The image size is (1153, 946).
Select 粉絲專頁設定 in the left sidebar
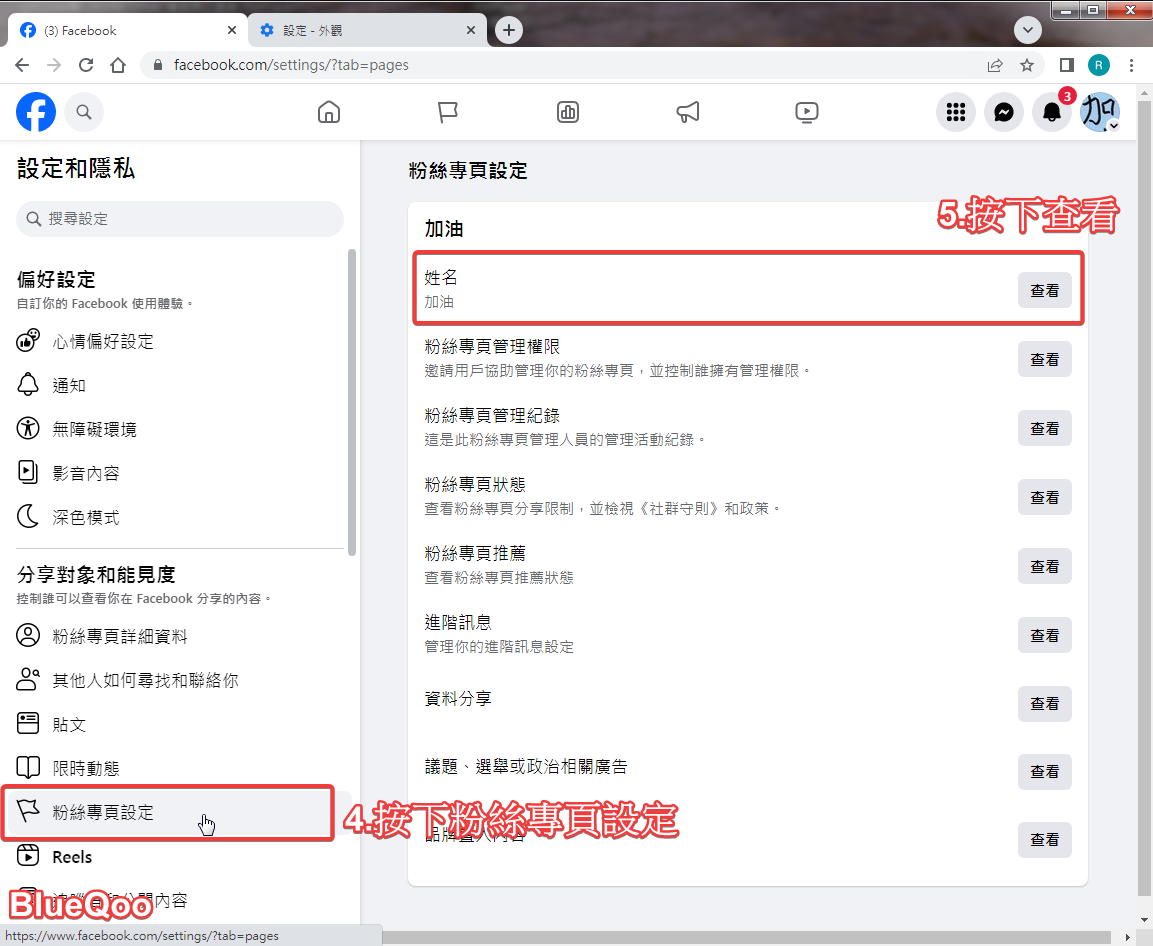coord(103,812)
